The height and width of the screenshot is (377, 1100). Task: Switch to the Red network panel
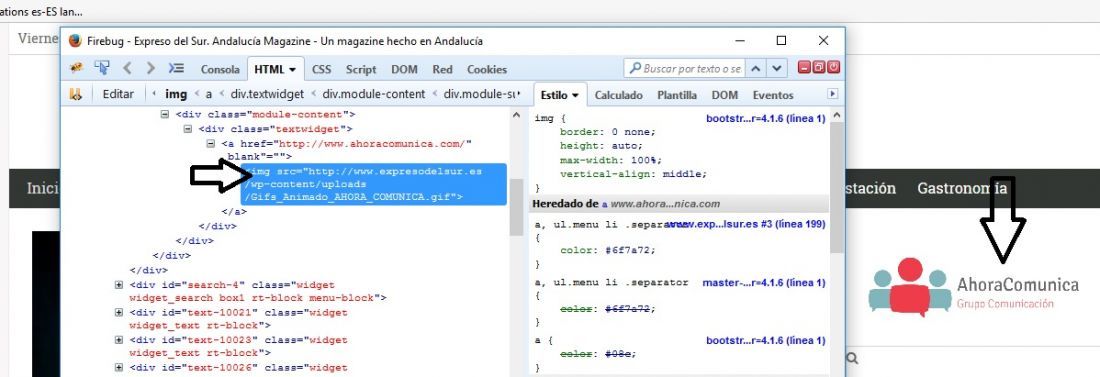(x=442, y=70)
